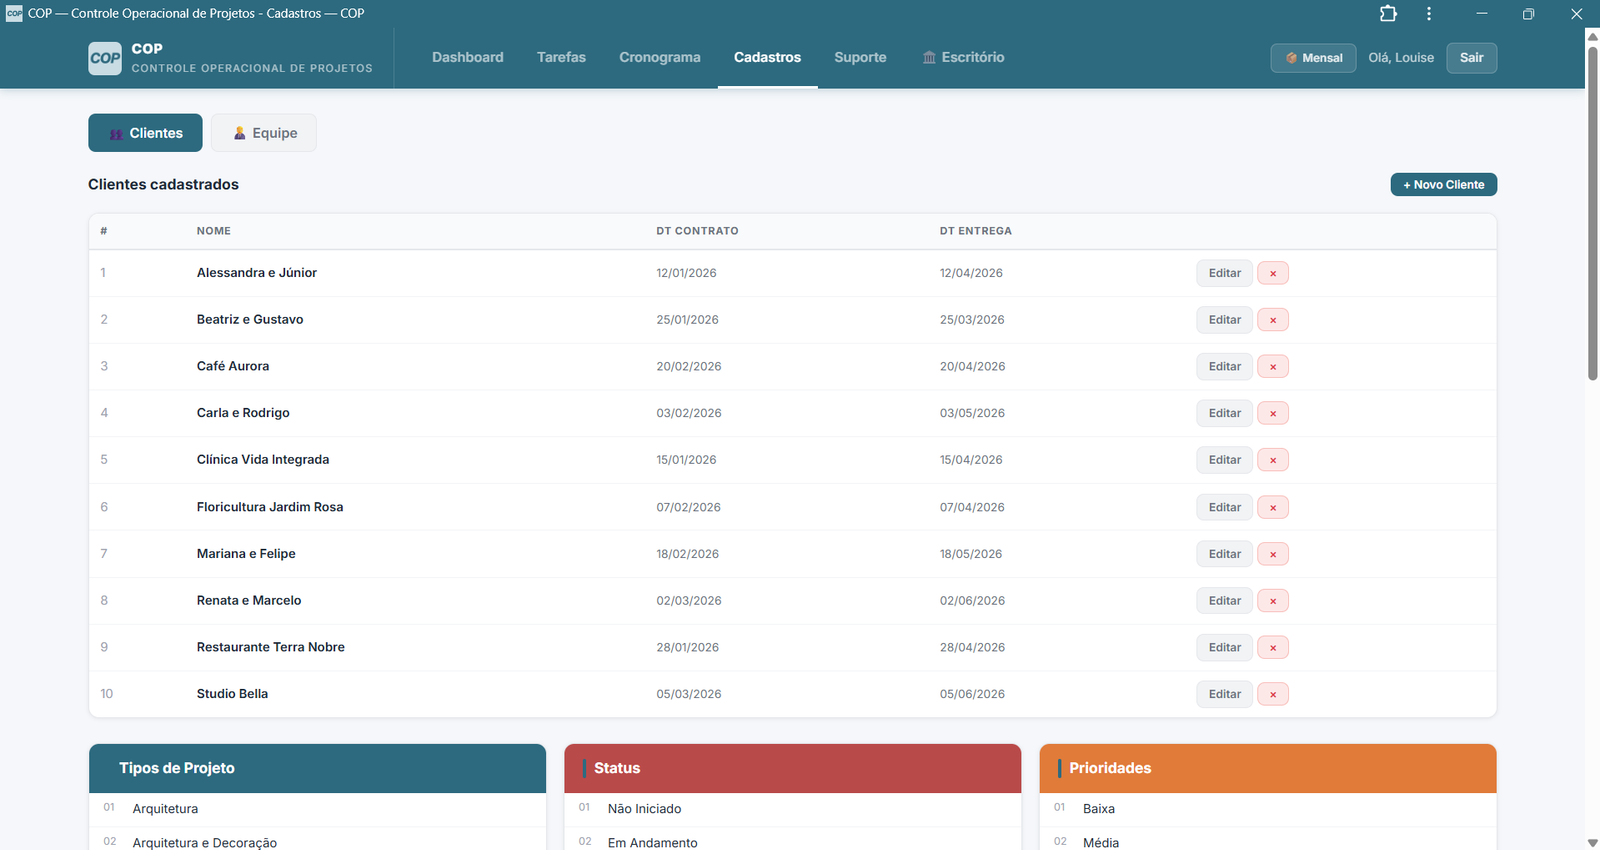Edit client Renata e Marcelo

pyautogui.click(x=1224, y=601)
